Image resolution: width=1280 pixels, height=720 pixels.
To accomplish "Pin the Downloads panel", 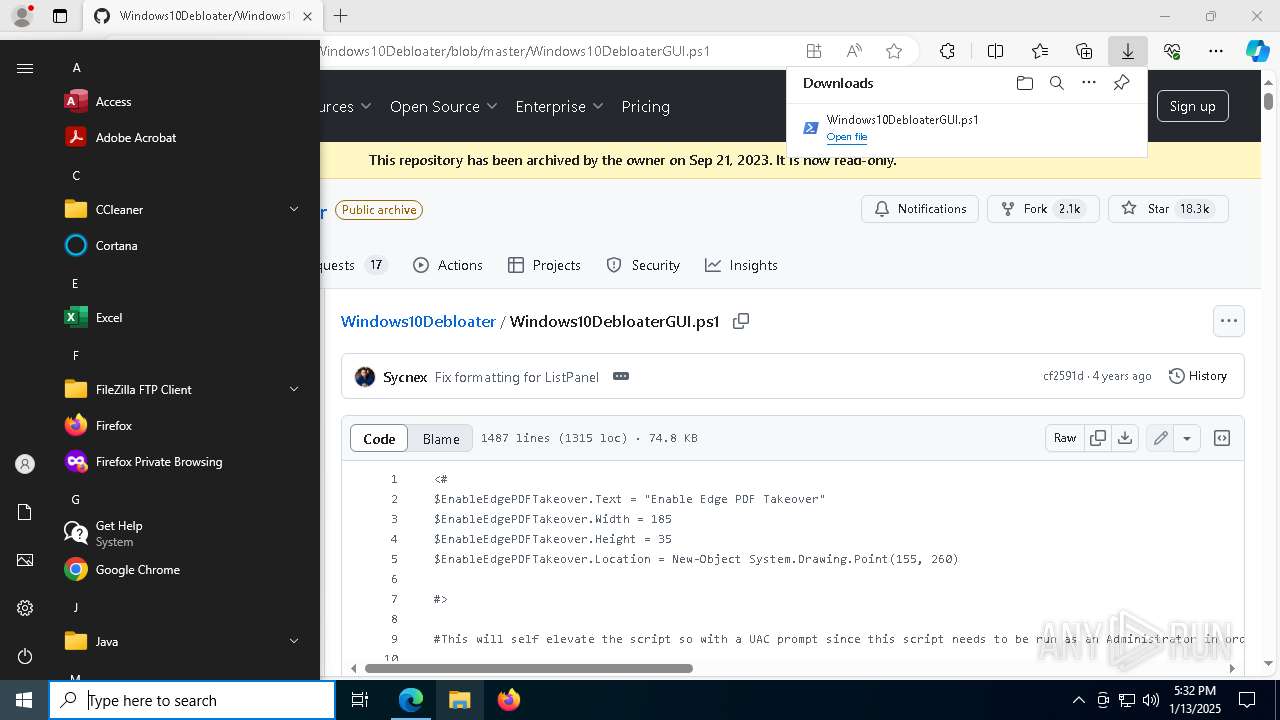I will pyautogui.click(x=1121, y=83).
